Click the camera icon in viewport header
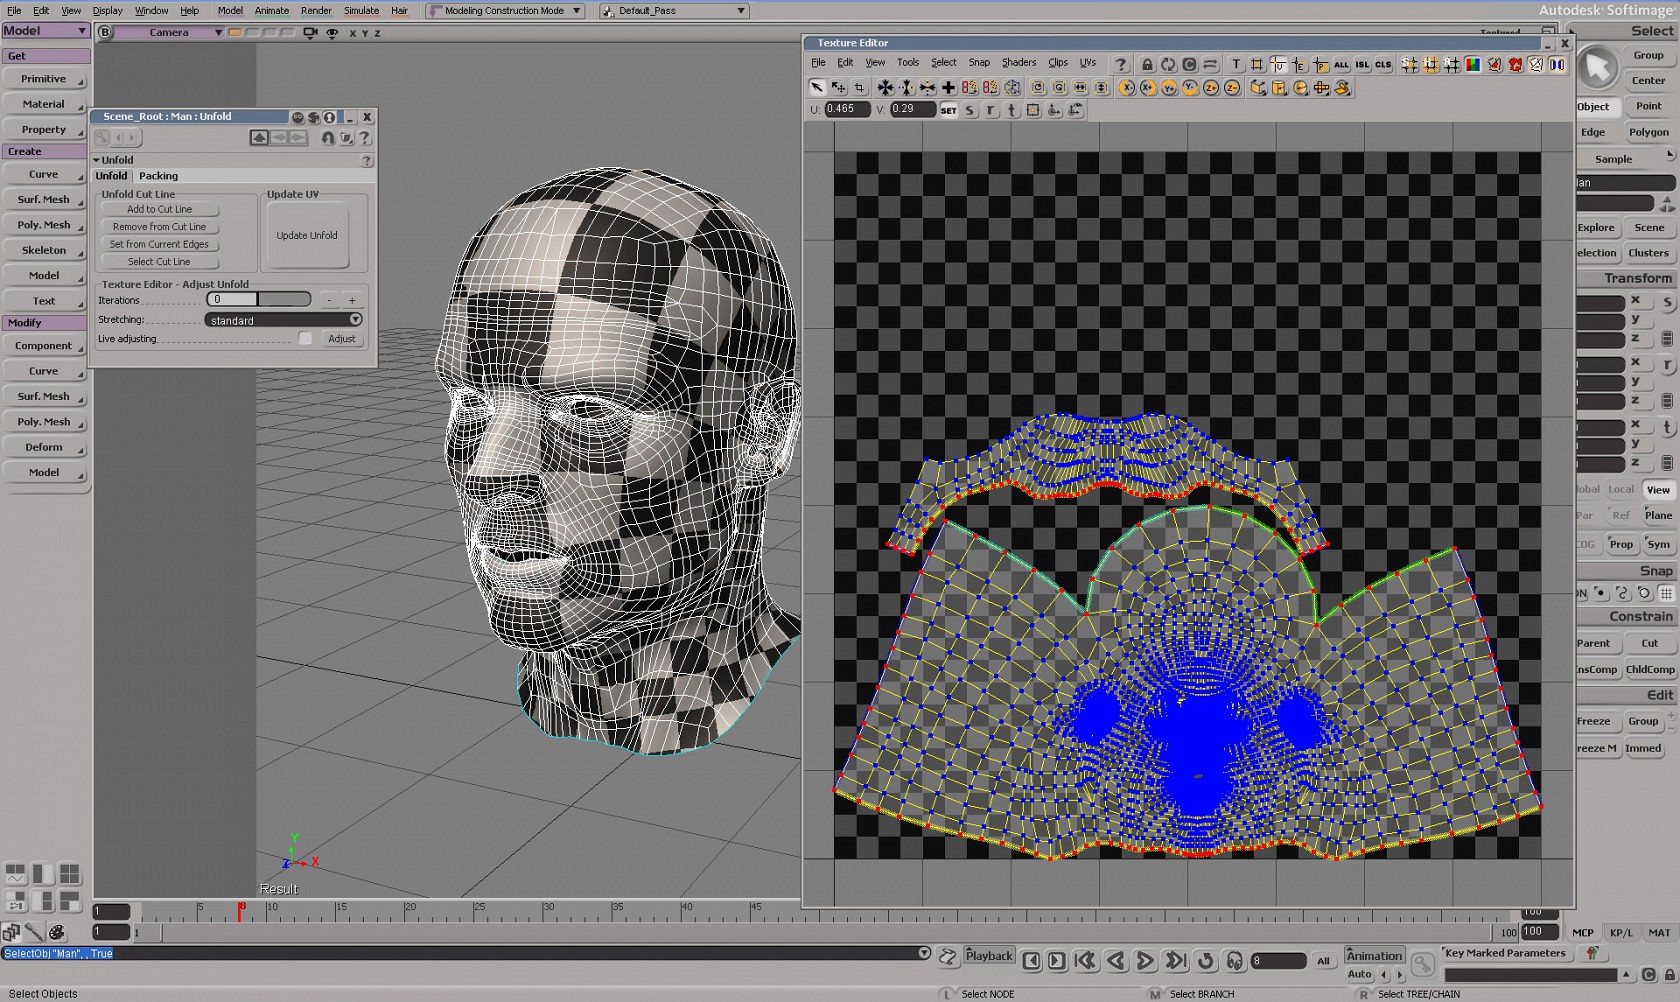1680x1002 pixels. coord(311,33)
